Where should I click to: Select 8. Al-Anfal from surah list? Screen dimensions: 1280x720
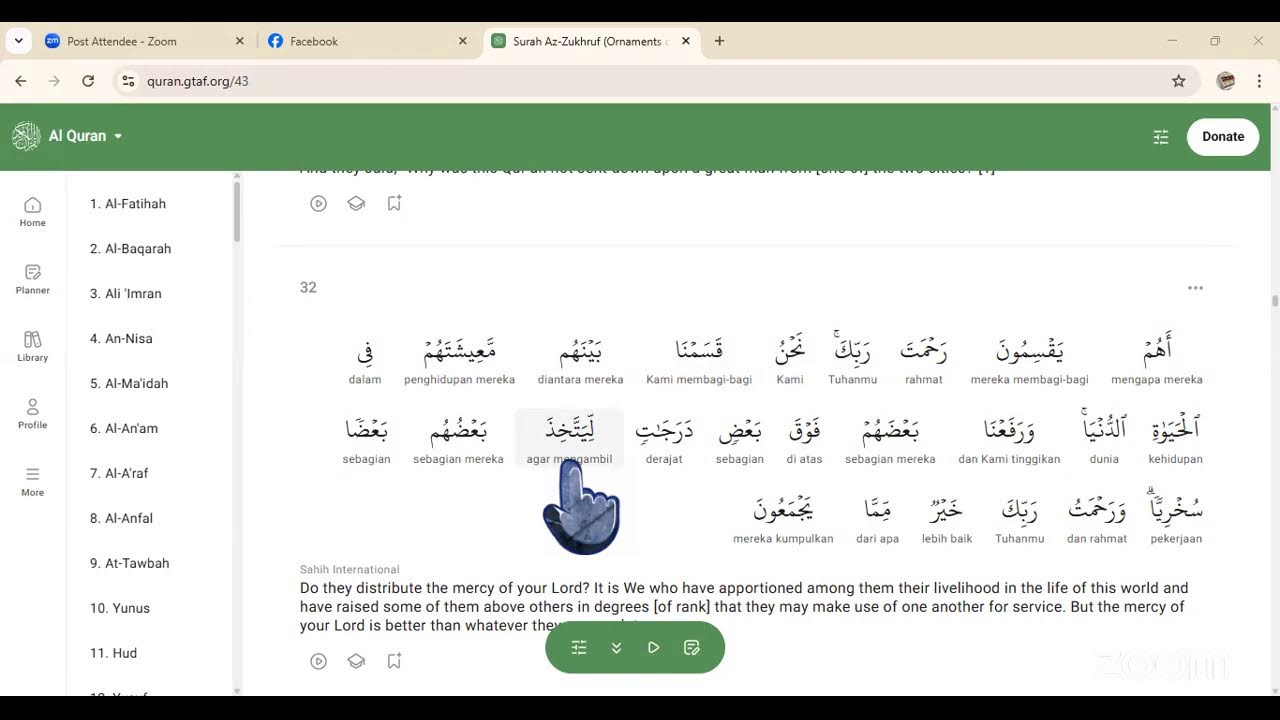121,519
